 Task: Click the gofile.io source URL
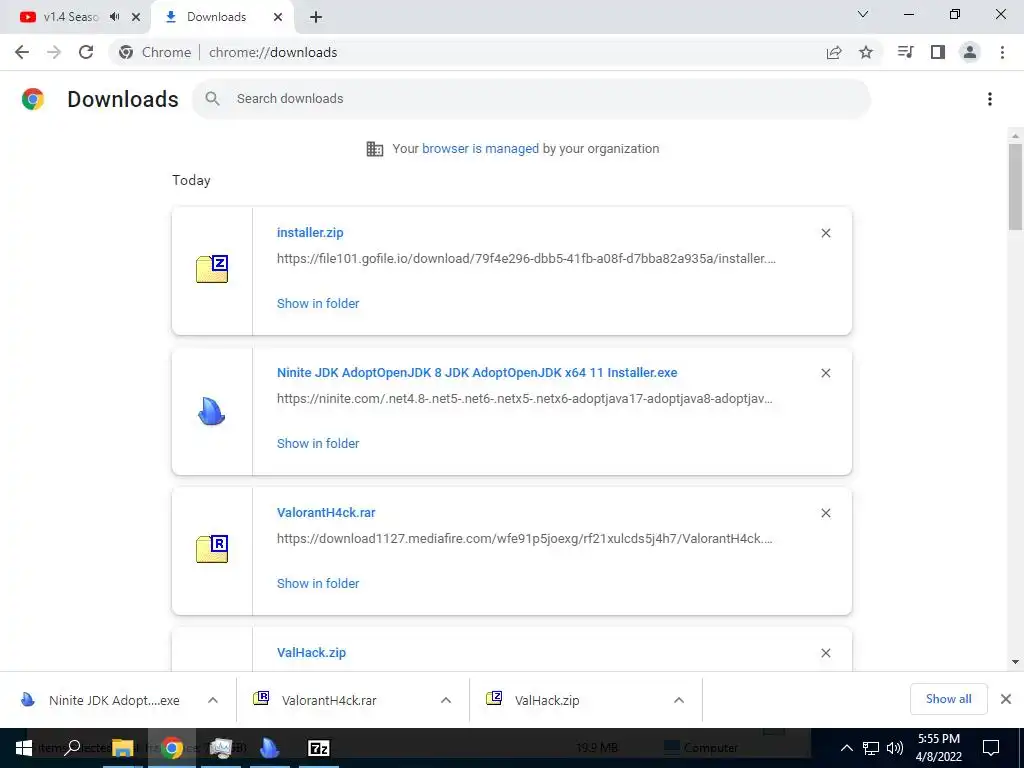coord(526,259)
